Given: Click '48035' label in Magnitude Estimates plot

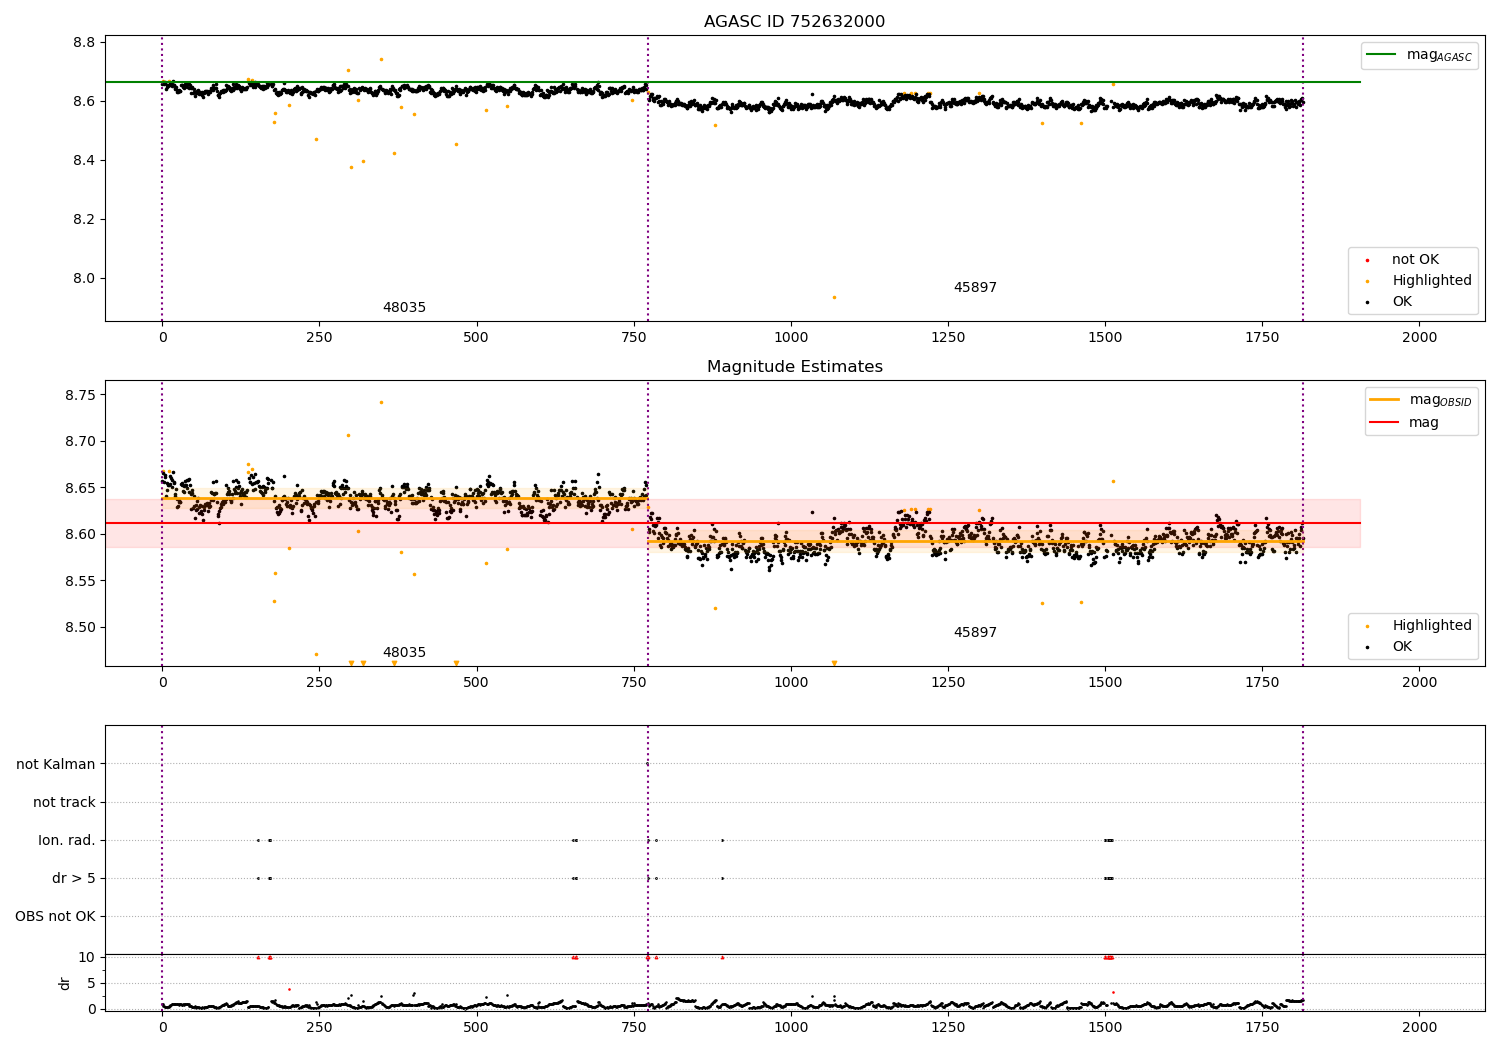Looking at the screenshot, I should click(404, 653).
